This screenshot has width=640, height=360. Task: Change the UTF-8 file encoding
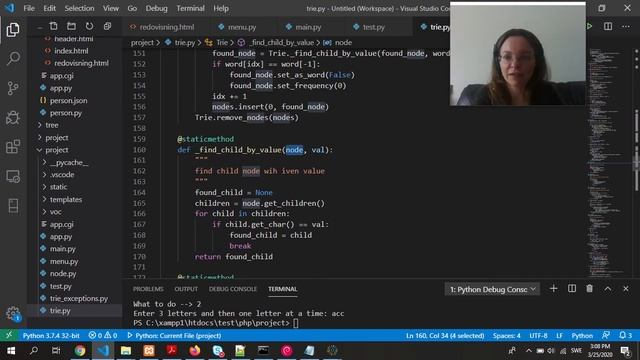(538, 336)
